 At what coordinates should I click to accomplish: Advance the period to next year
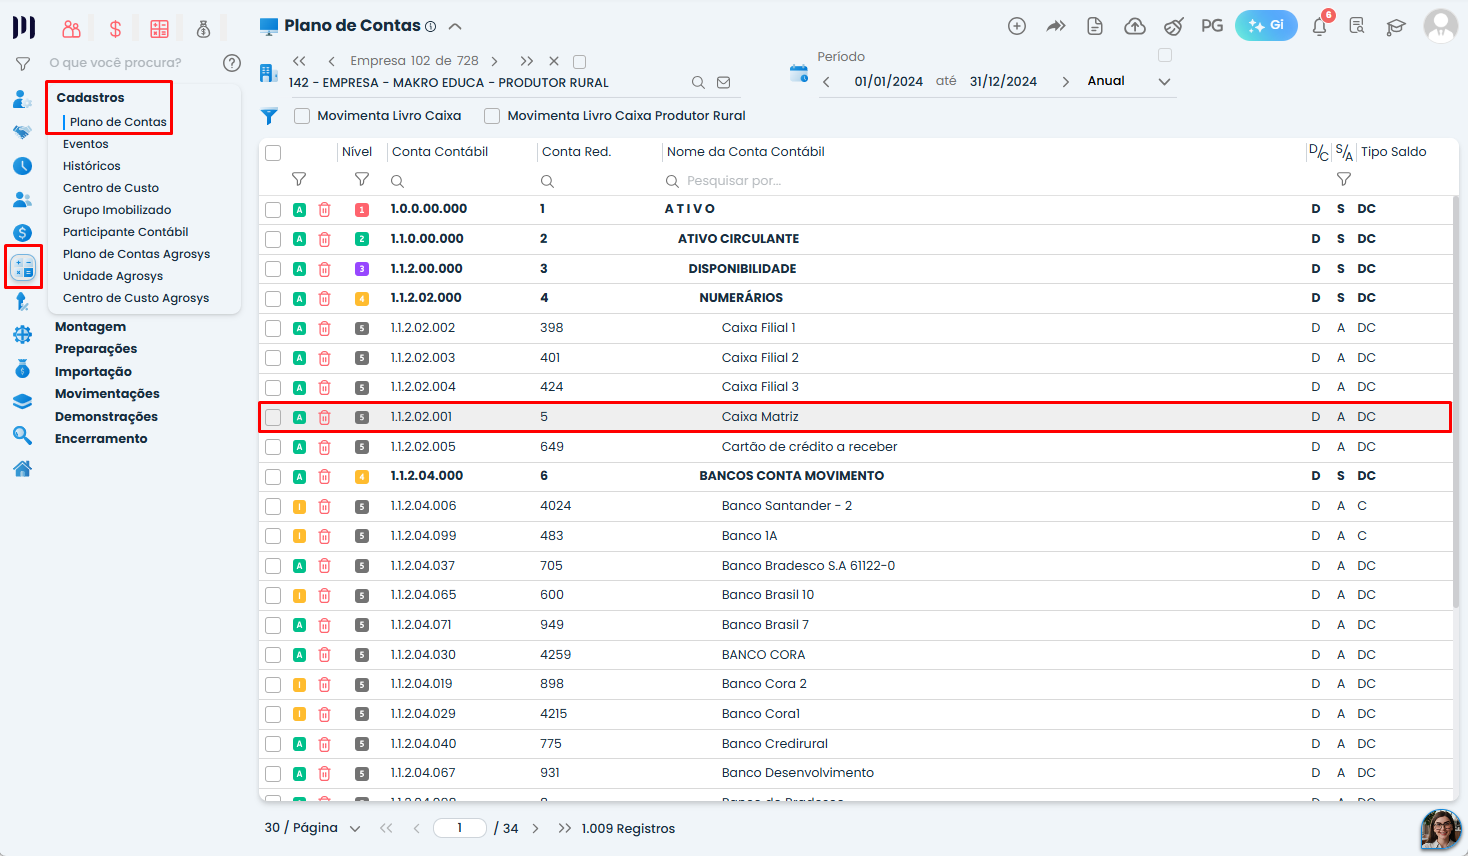tap(1065, 82)
